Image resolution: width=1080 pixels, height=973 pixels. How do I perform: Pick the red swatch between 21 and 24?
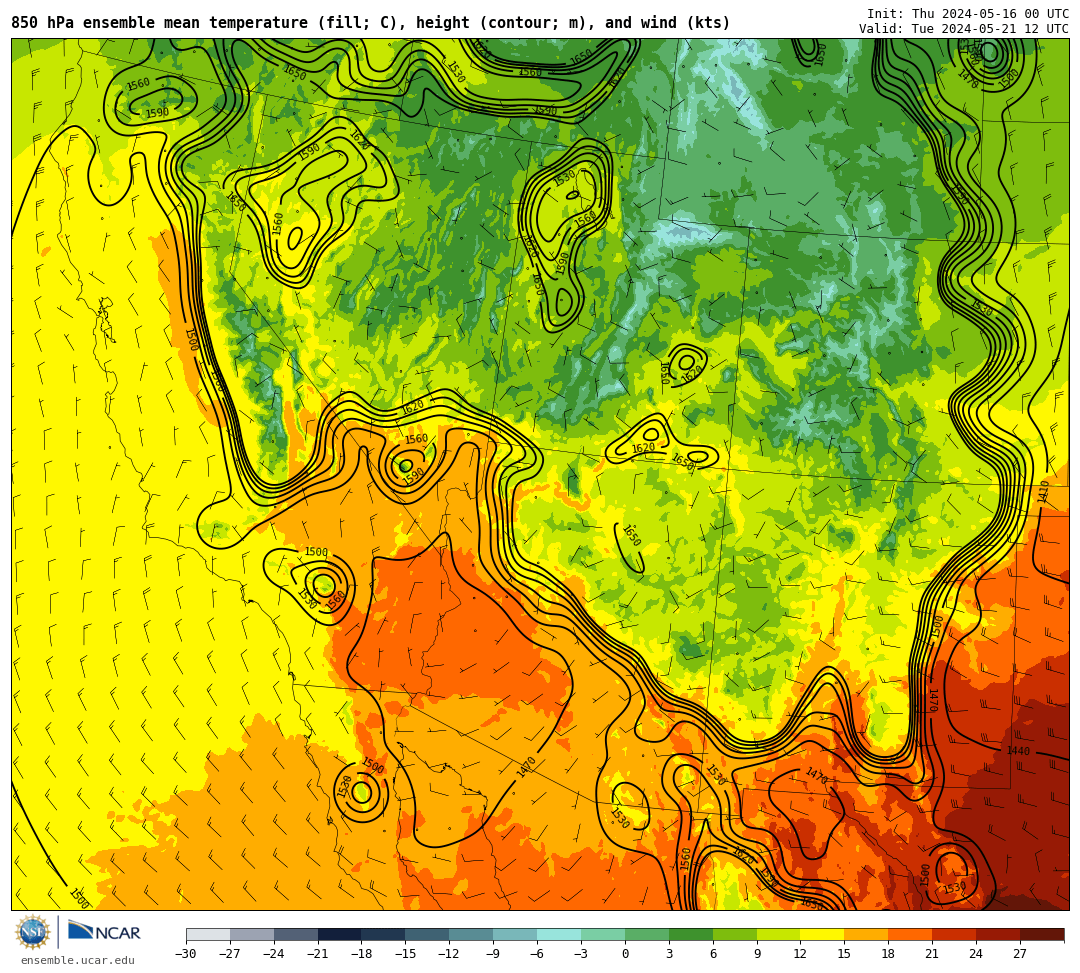(x=955, y=934)
